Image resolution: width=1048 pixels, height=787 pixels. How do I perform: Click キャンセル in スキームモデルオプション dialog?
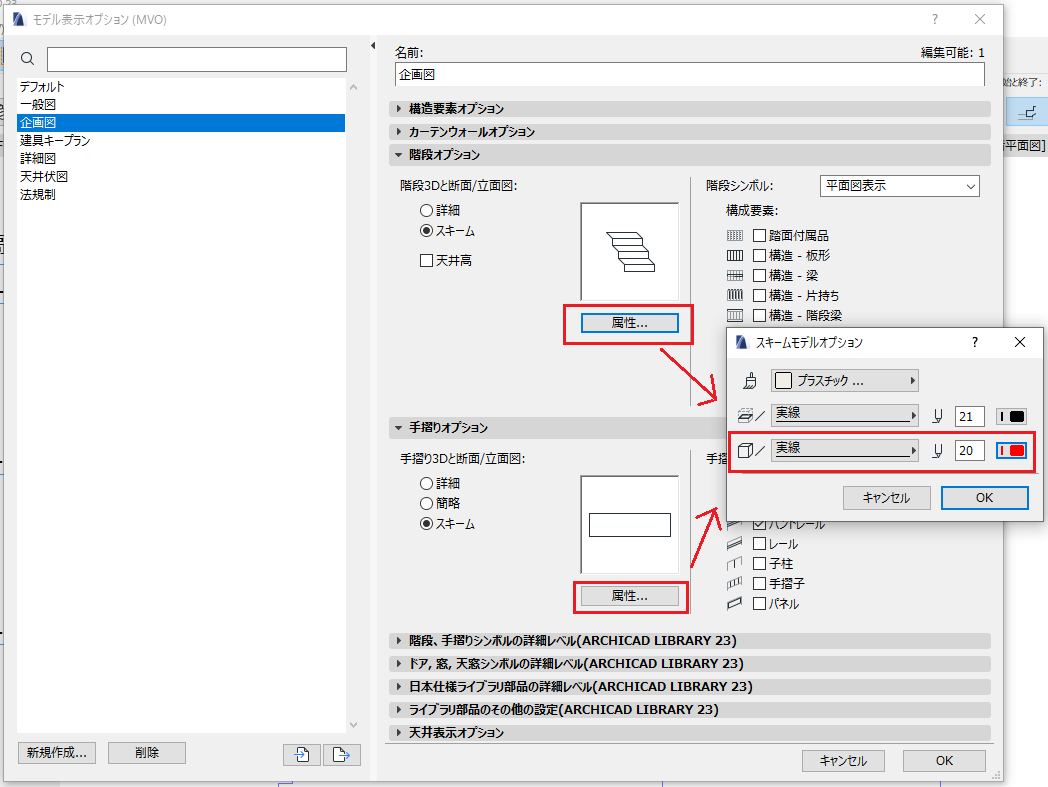click(886, 497)
